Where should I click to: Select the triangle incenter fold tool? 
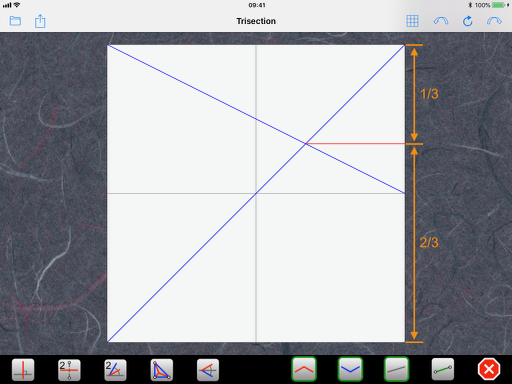coord(162,370)
